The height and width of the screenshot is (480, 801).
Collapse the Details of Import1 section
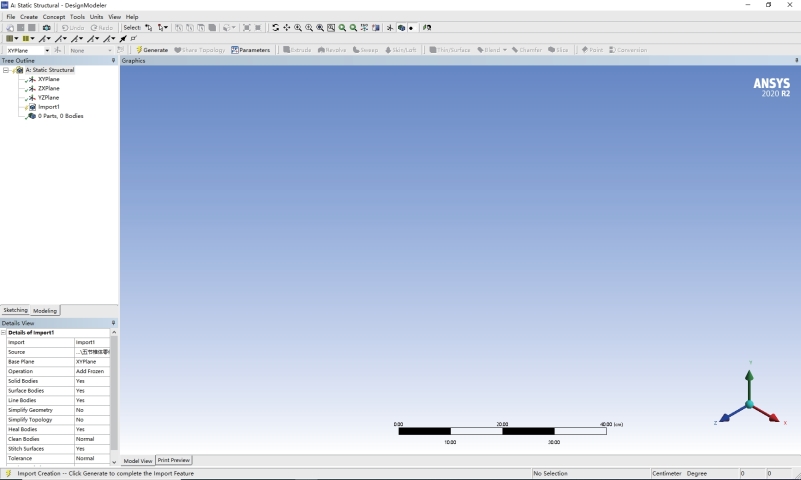pyautogui.click(x=3, y=332)
